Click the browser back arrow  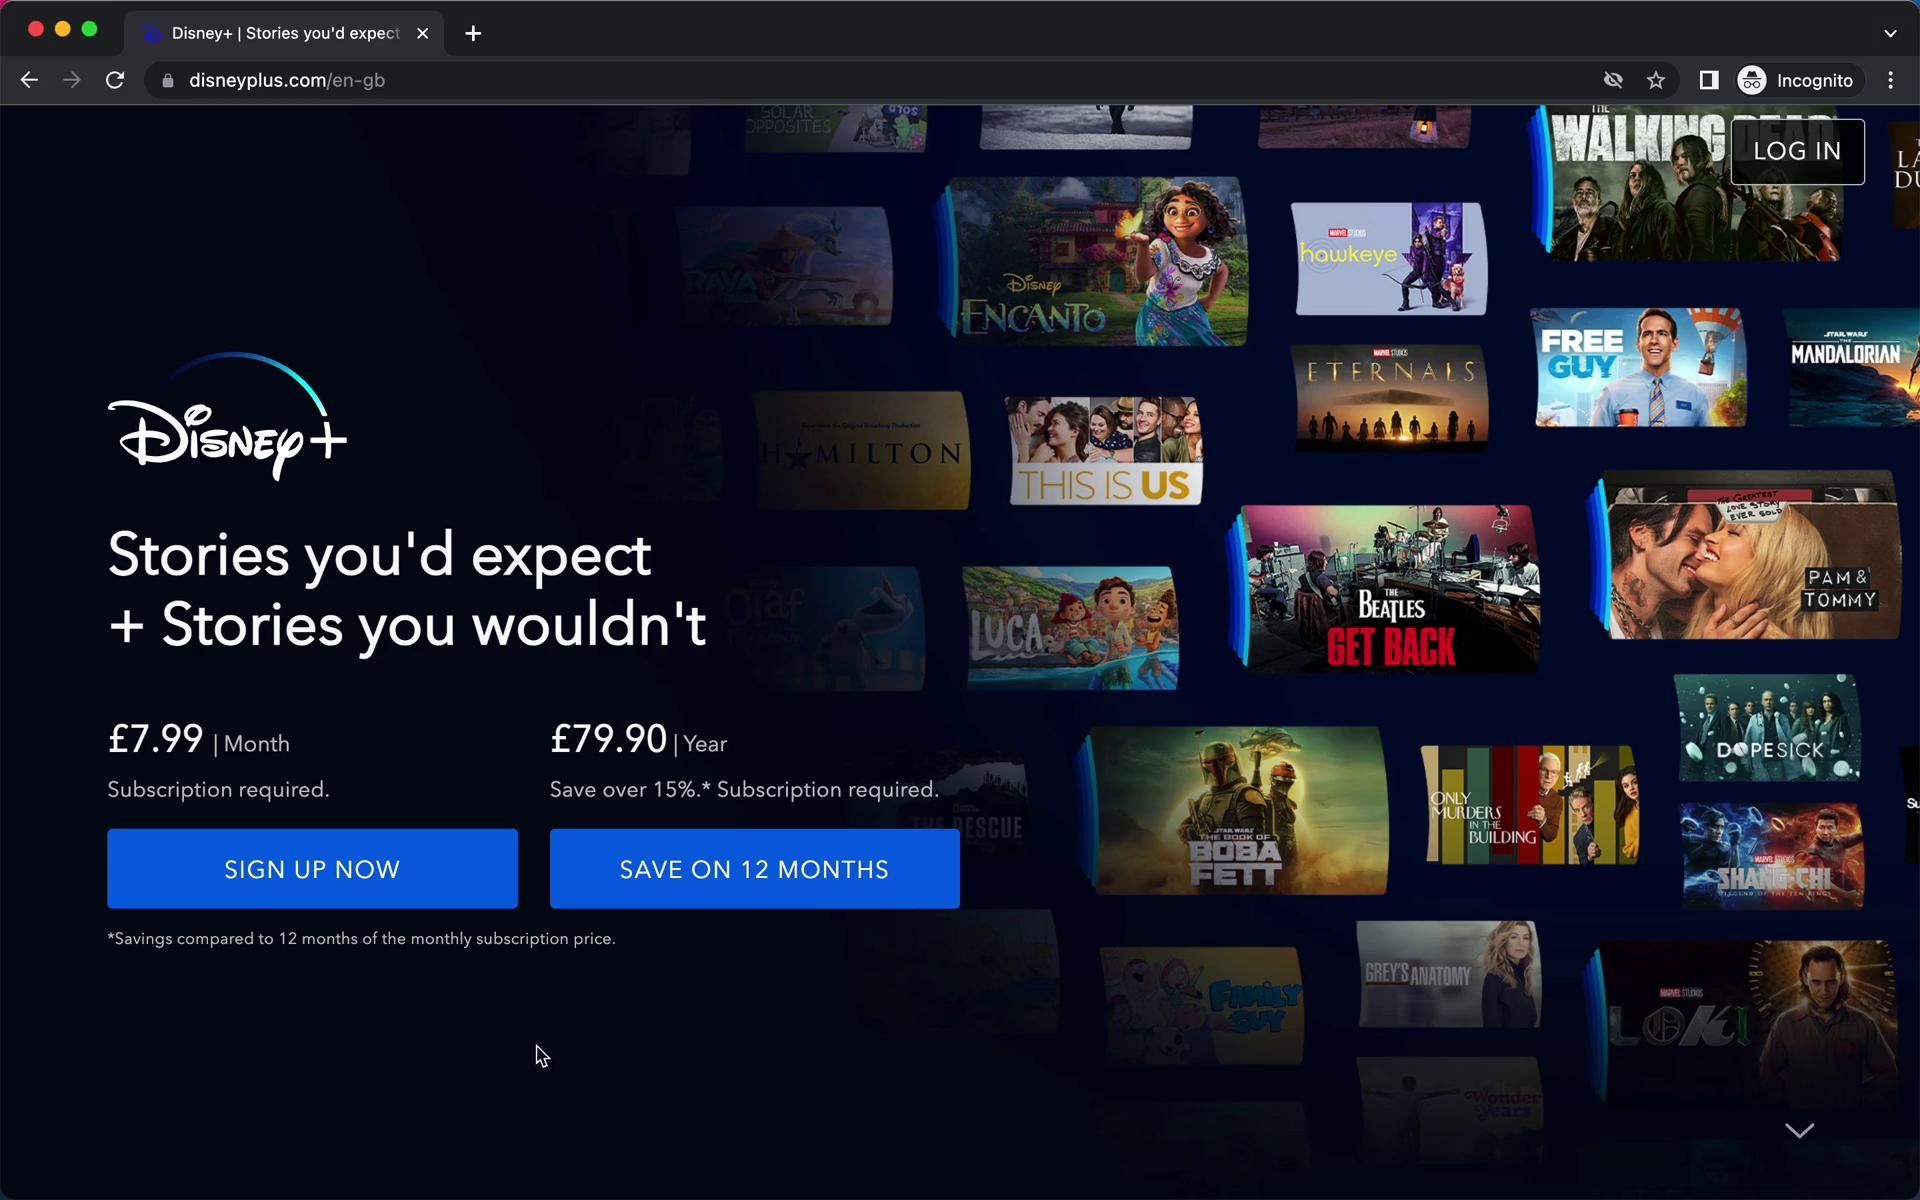(29, 80)
